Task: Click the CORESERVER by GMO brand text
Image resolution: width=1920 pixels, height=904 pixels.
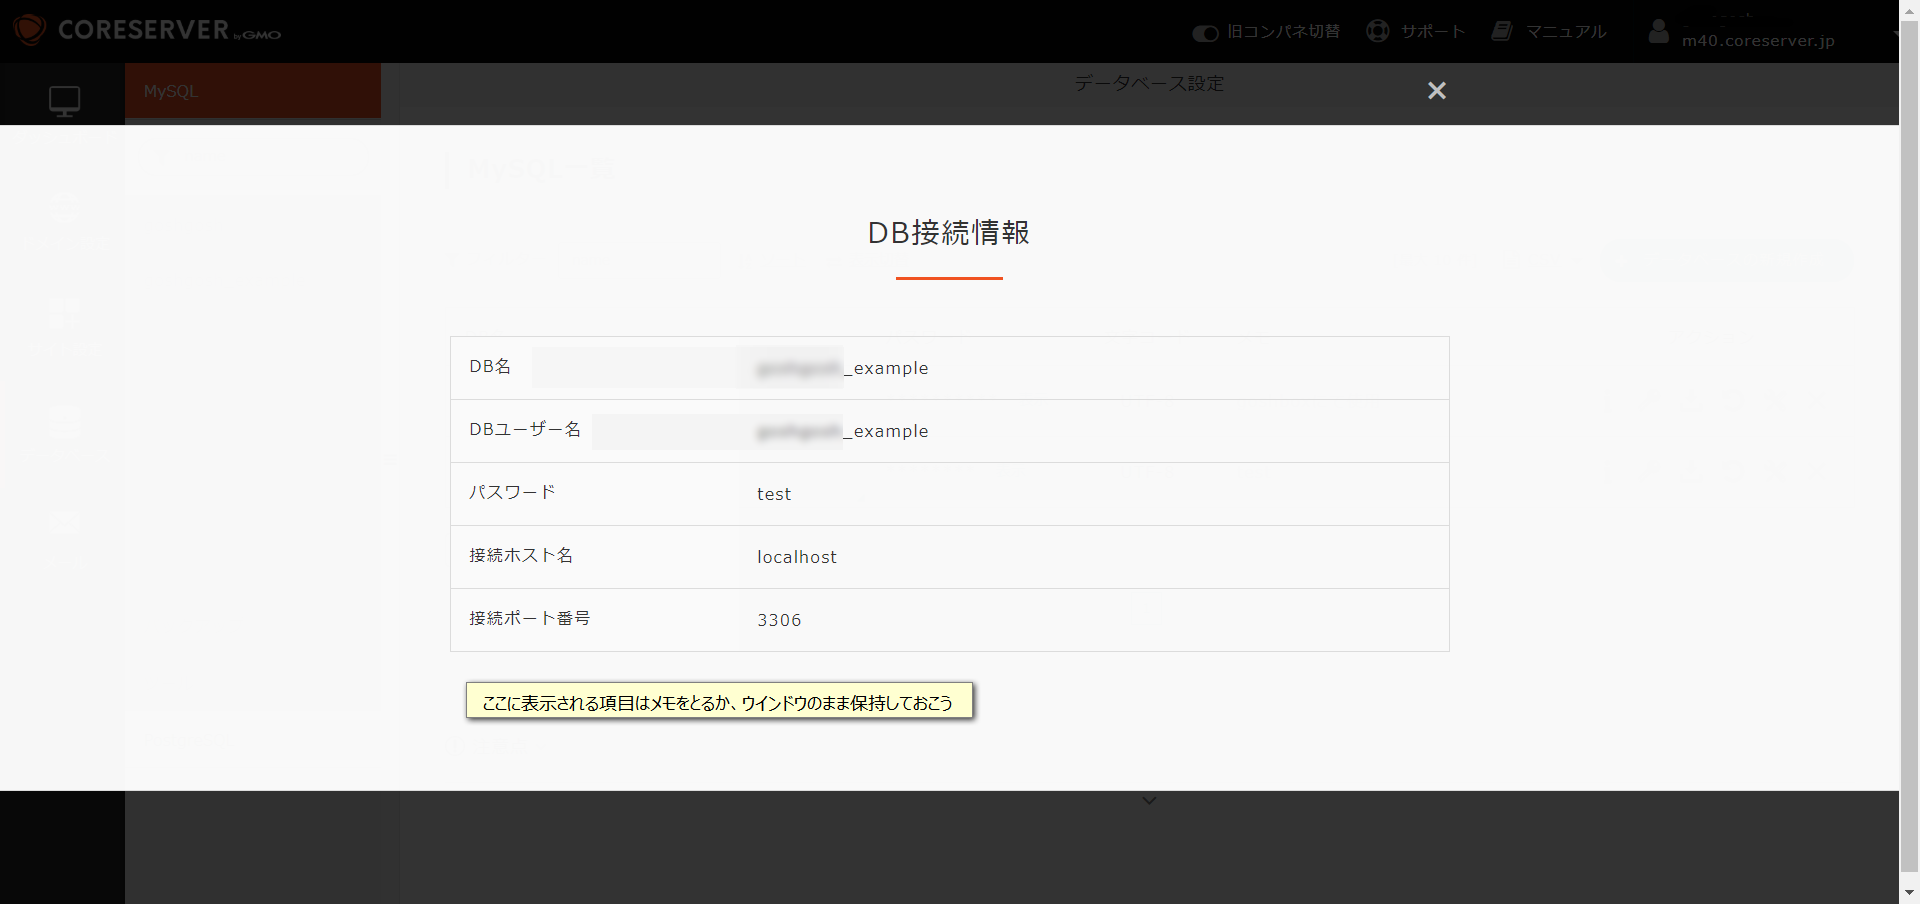Action: tap(169, 30)
